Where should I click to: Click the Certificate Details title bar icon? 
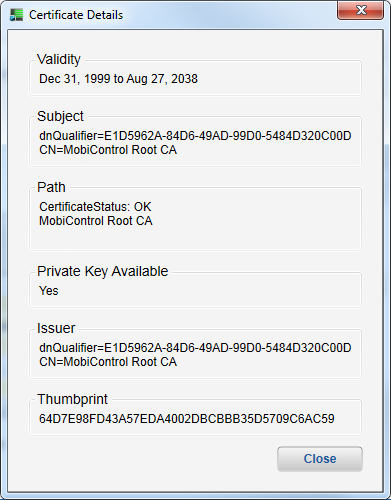(16, 15)
